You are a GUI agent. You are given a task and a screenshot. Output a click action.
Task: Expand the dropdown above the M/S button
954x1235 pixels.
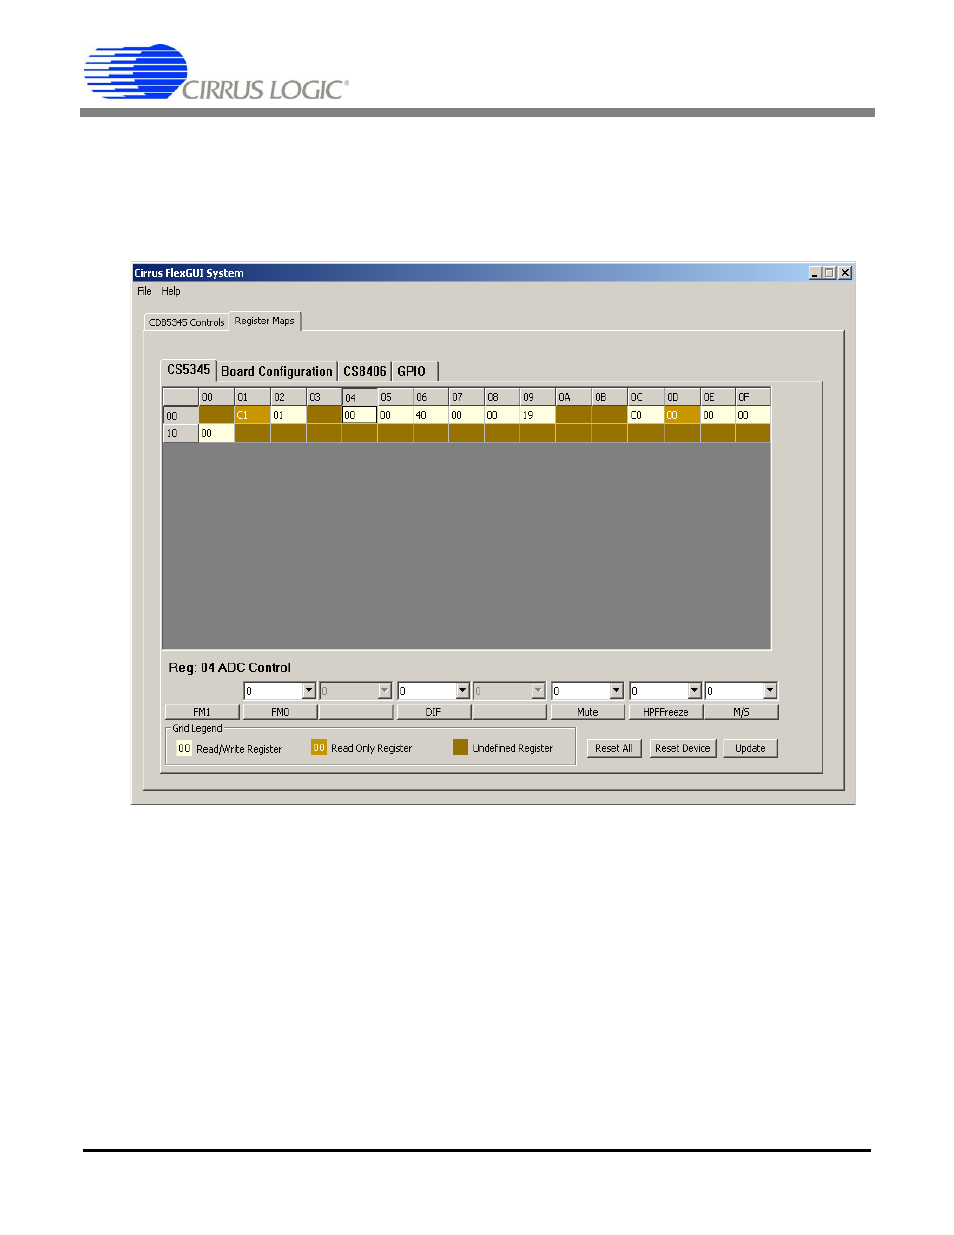[771, 691]
